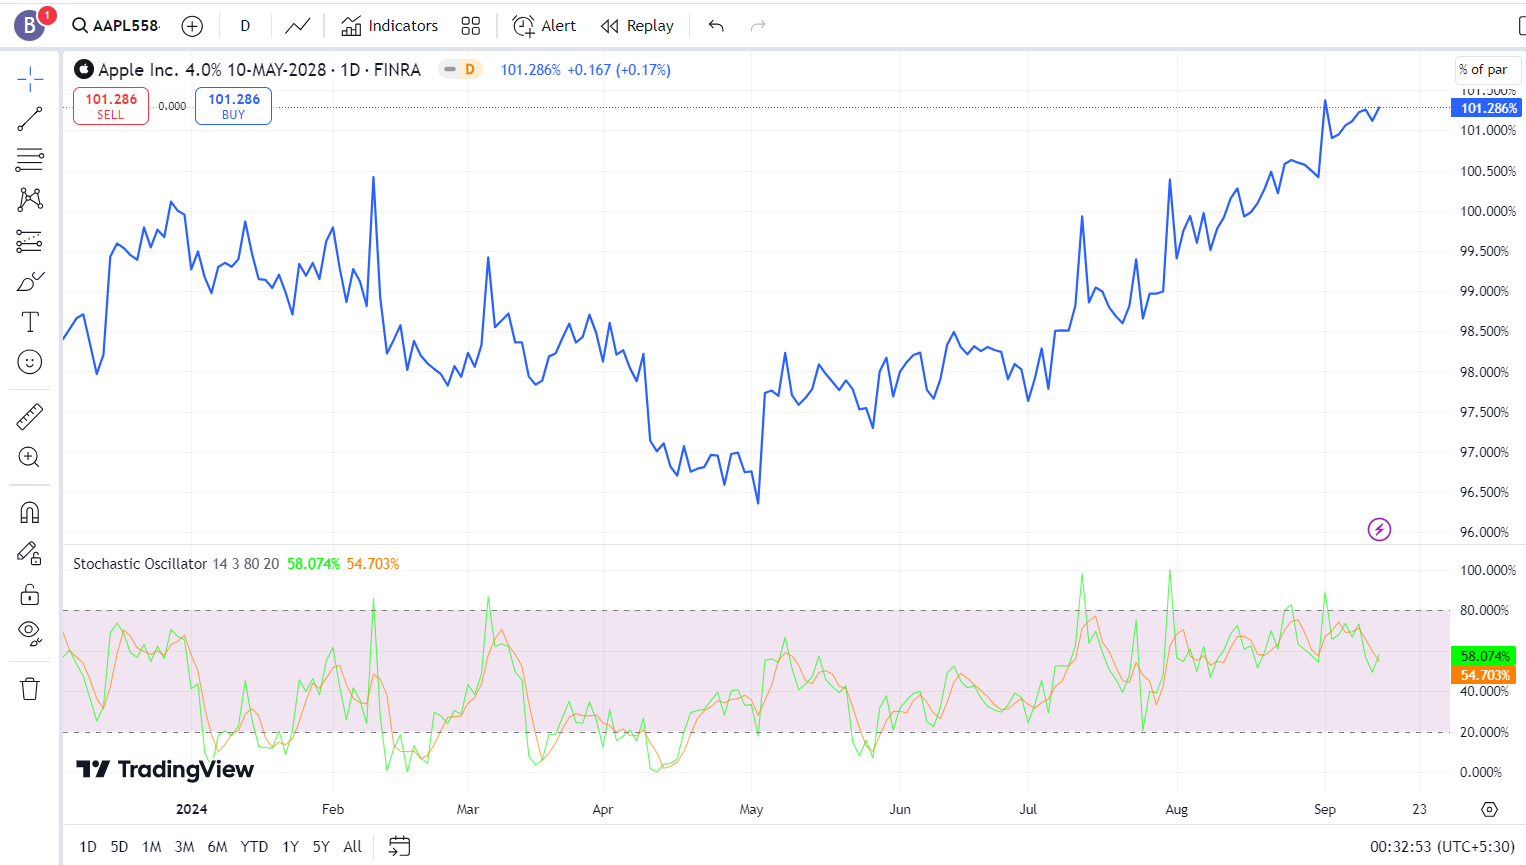
Task: Toggle stay in drawing mode
Action: tap(30, 554)
